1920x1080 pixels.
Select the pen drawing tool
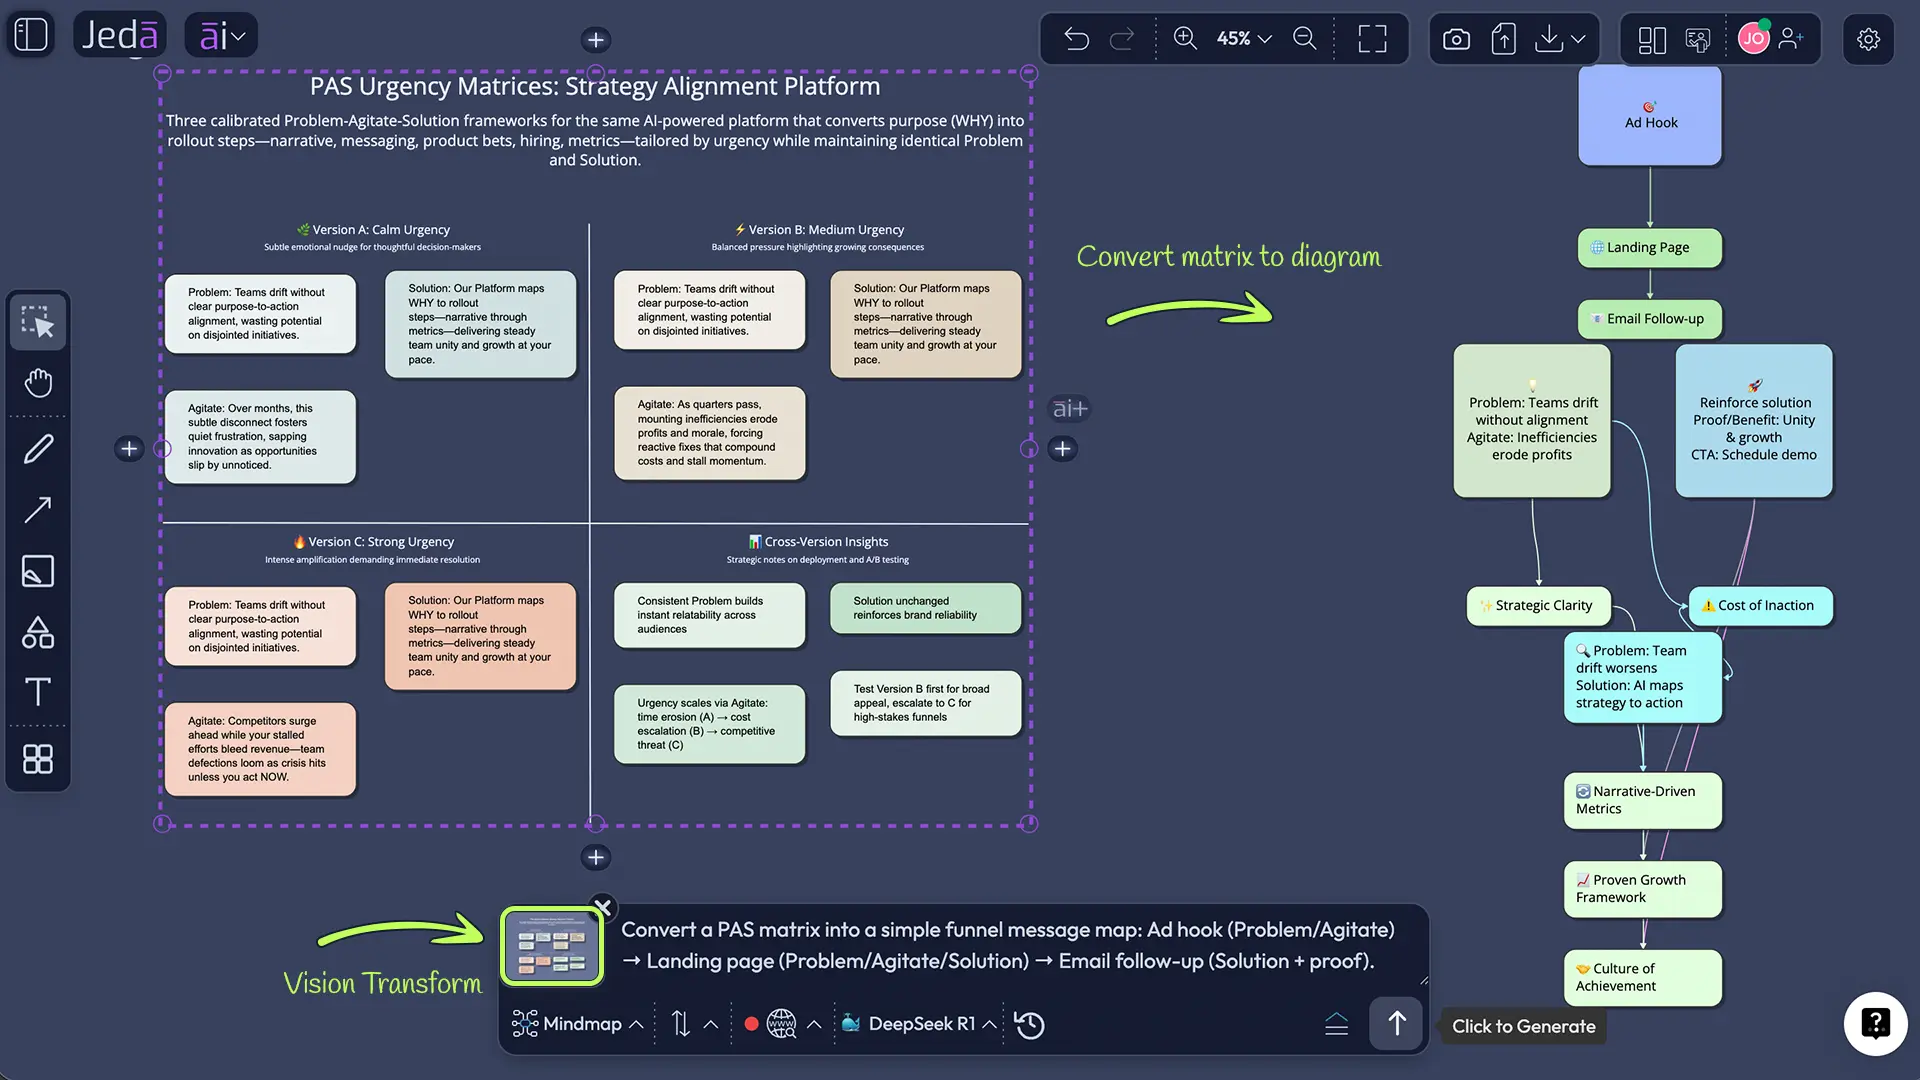(38, 449)
